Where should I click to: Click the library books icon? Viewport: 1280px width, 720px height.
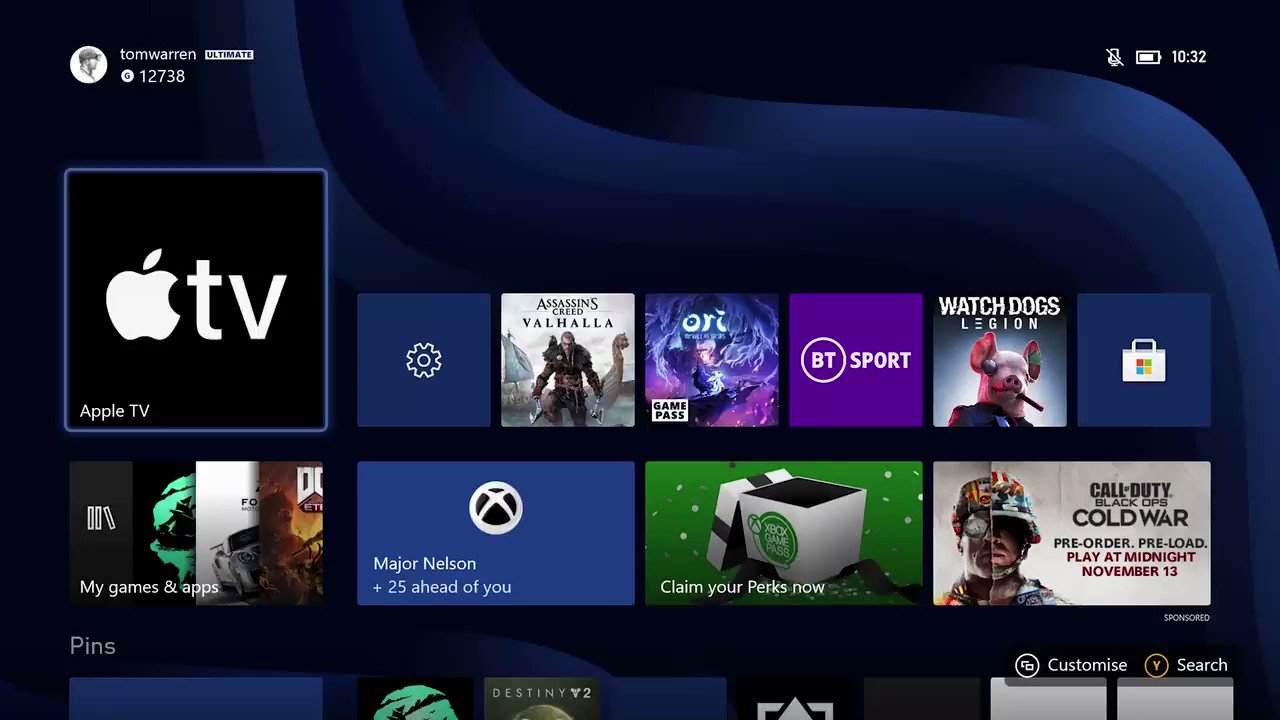coord(101,518)
